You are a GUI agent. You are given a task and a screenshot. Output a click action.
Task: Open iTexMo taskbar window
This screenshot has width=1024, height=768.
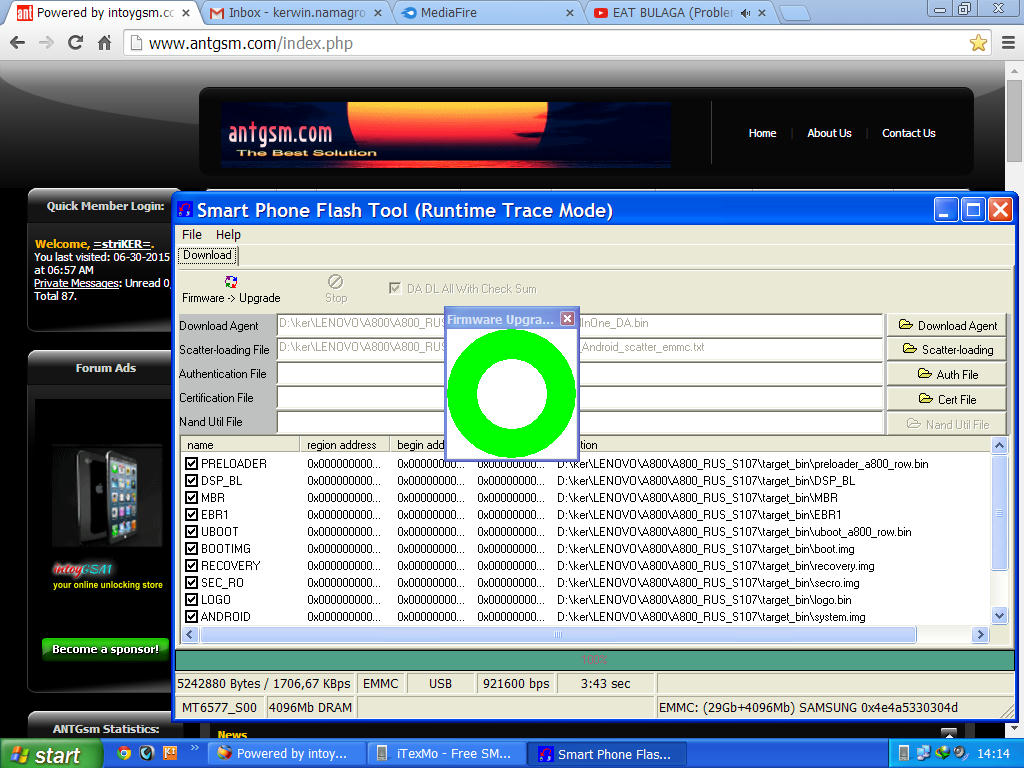pyautogui.click(x=447, y=754)
